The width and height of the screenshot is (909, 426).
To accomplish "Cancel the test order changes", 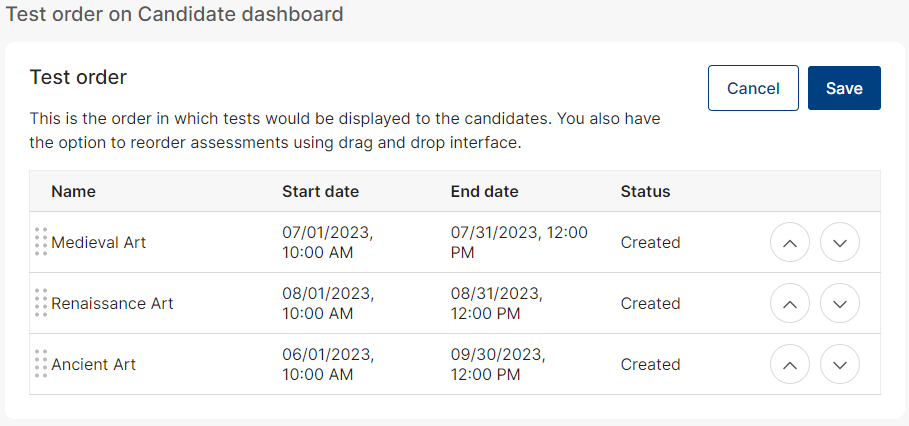I will [753, 88].
